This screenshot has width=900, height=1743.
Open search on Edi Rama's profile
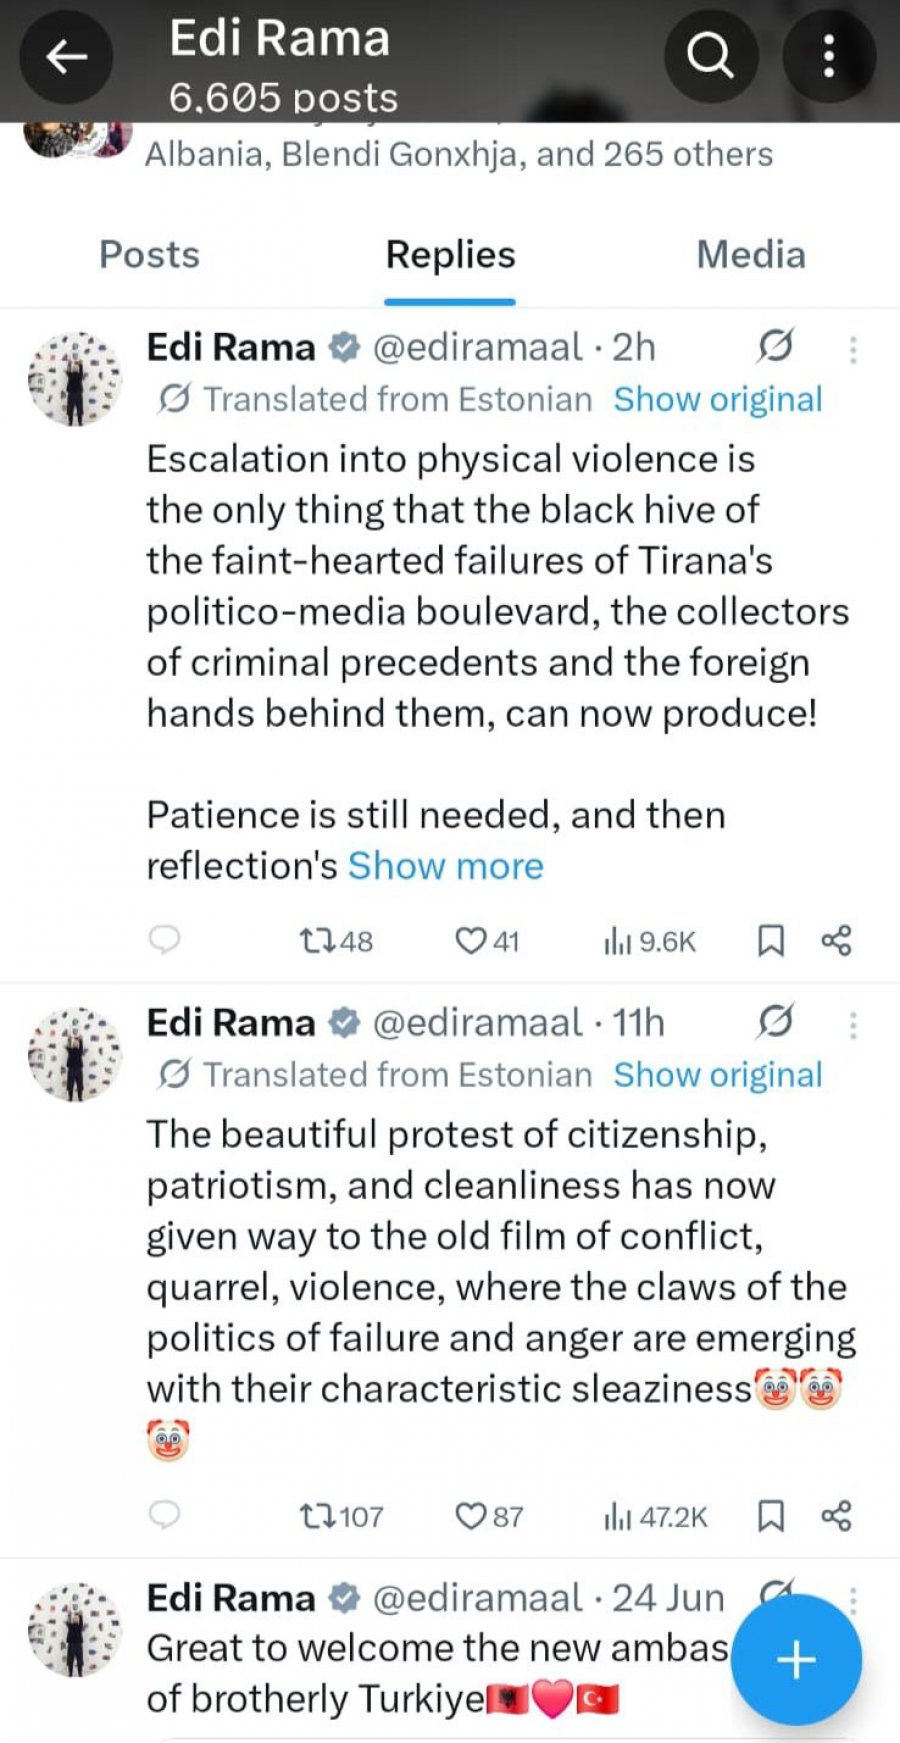click(x=710, y=55)
